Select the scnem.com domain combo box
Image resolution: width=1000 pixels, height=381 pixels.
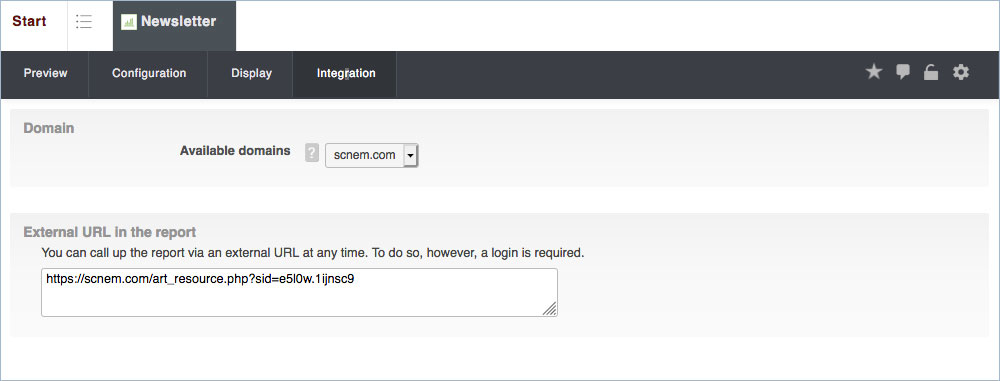372,155
